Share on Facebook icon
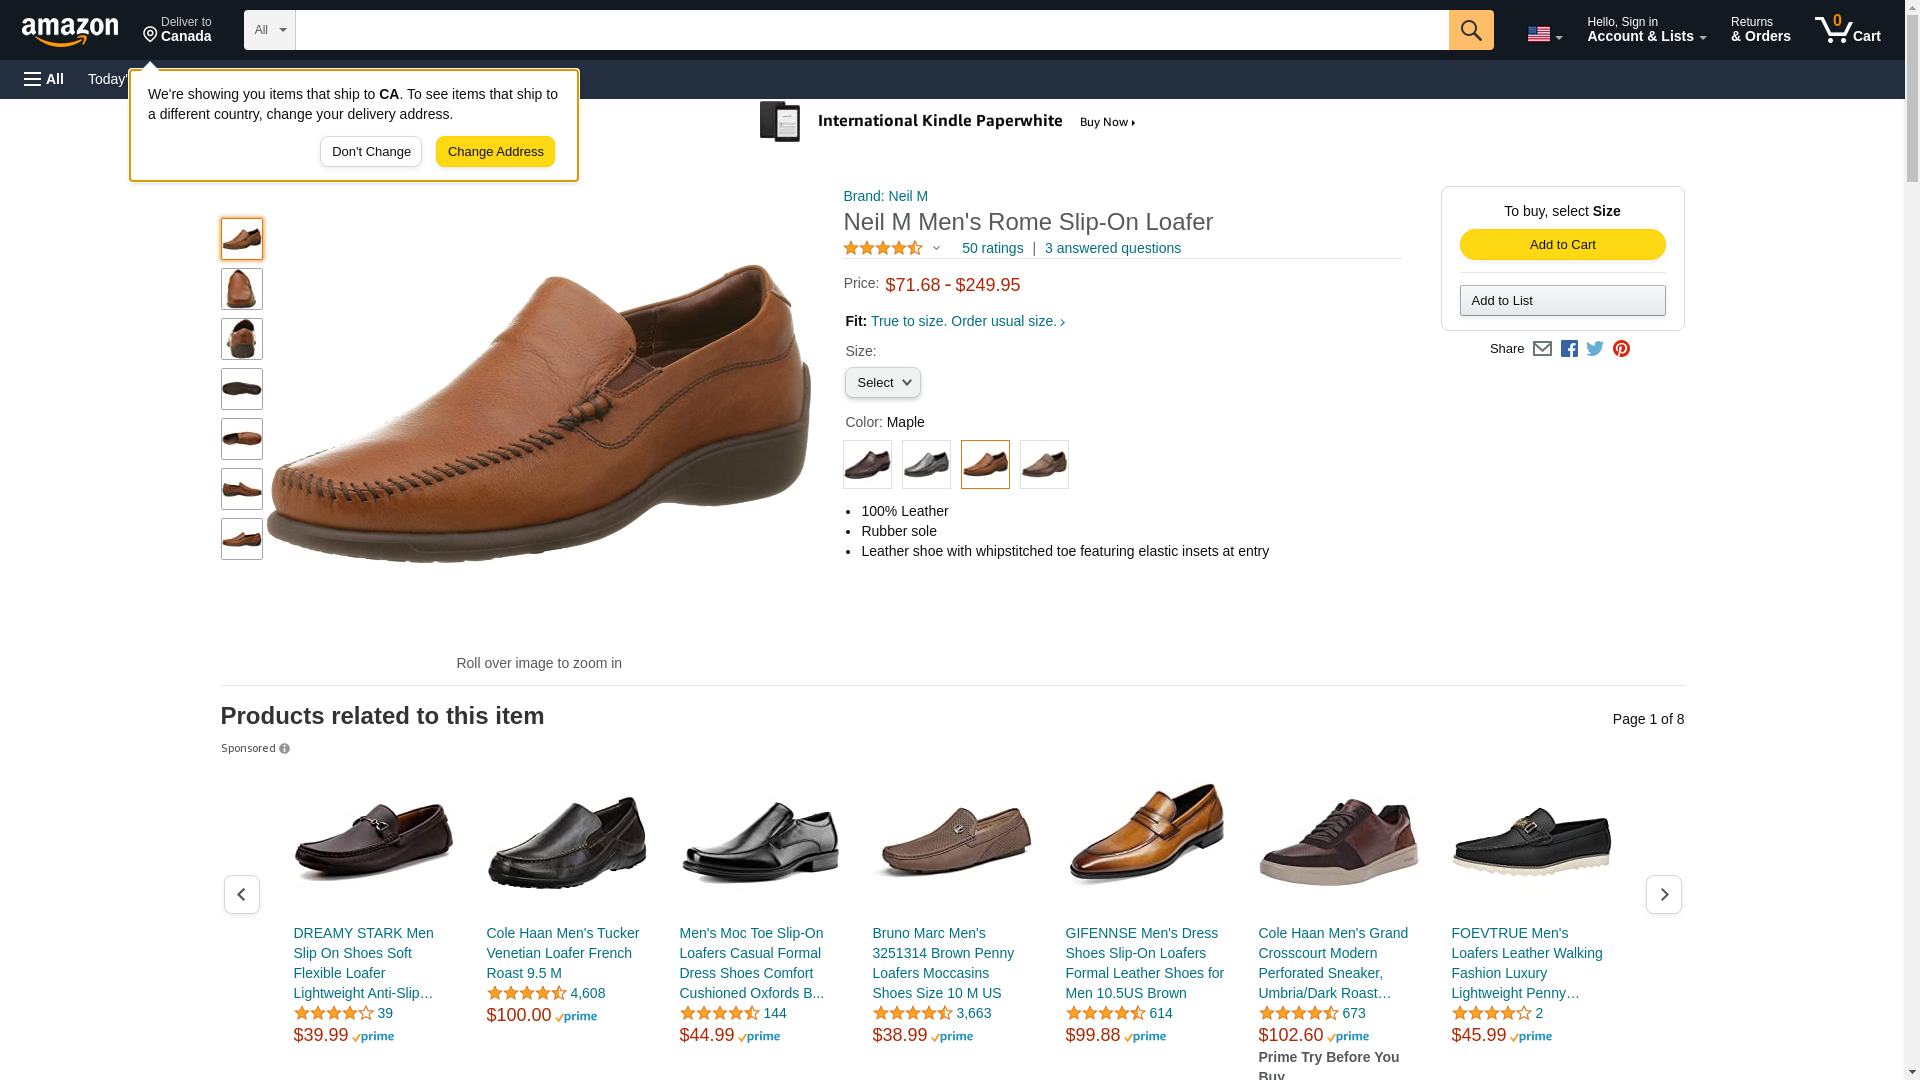Image resolution: width=1920 pixels, height=1080 pixels. [1569, 349]
